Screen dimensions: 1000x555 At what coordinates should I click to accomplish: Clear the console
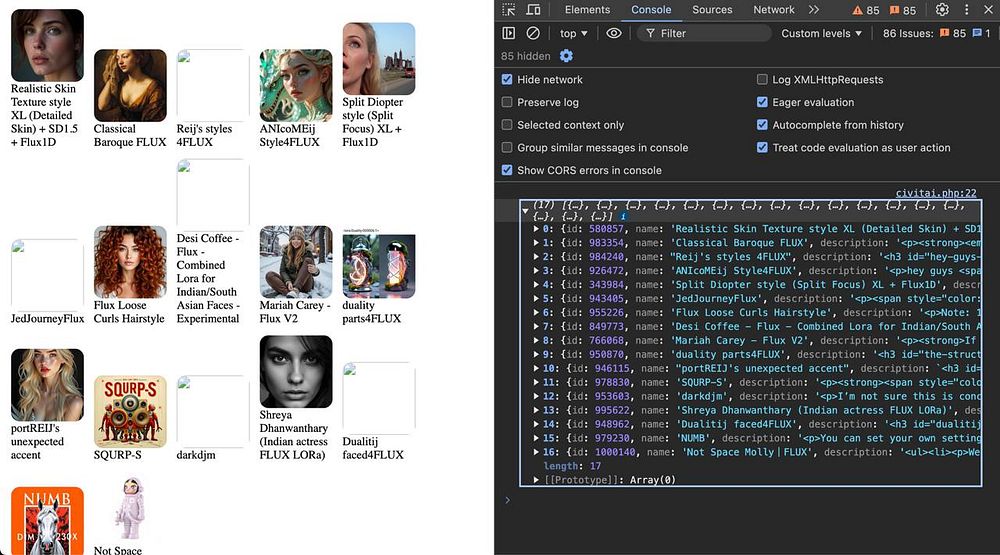pyautogui.click(x=533, y=33)
